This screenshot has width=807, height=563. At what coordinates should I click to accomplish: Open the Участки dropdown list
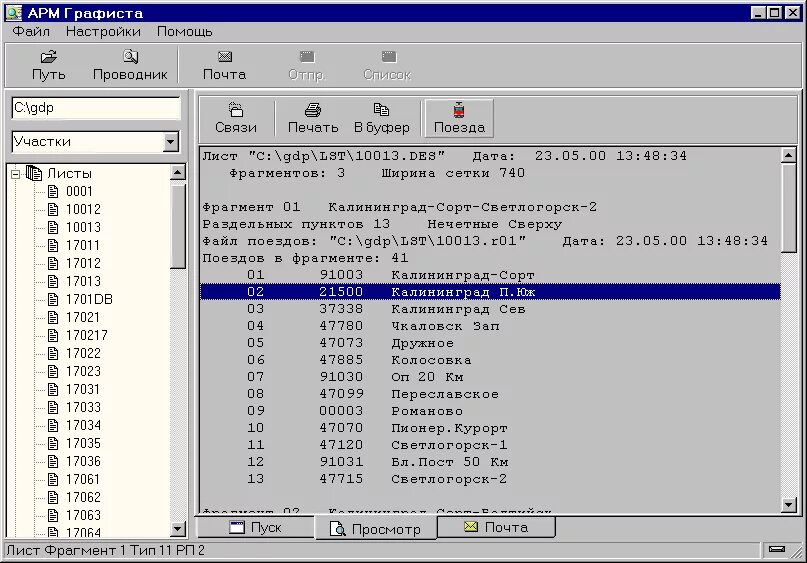click(x=171, y=142)
